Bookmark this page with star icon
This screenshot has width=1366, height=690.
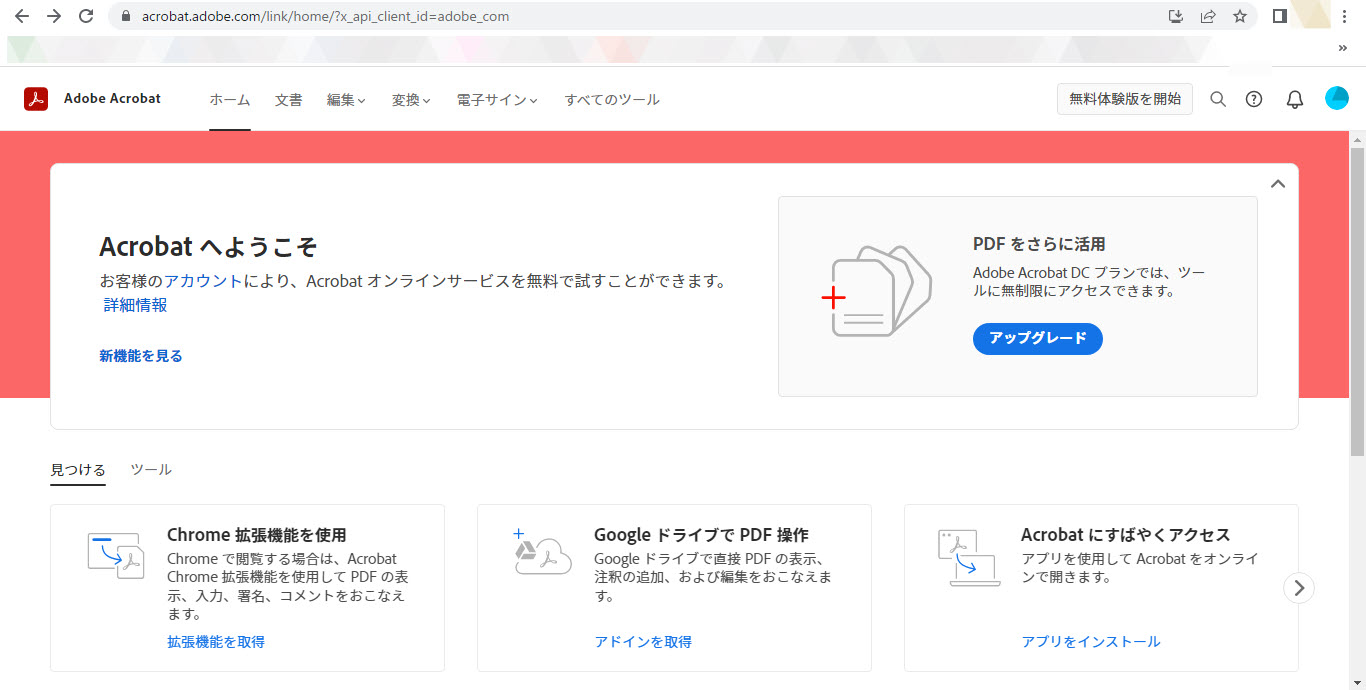(1240, 16)
